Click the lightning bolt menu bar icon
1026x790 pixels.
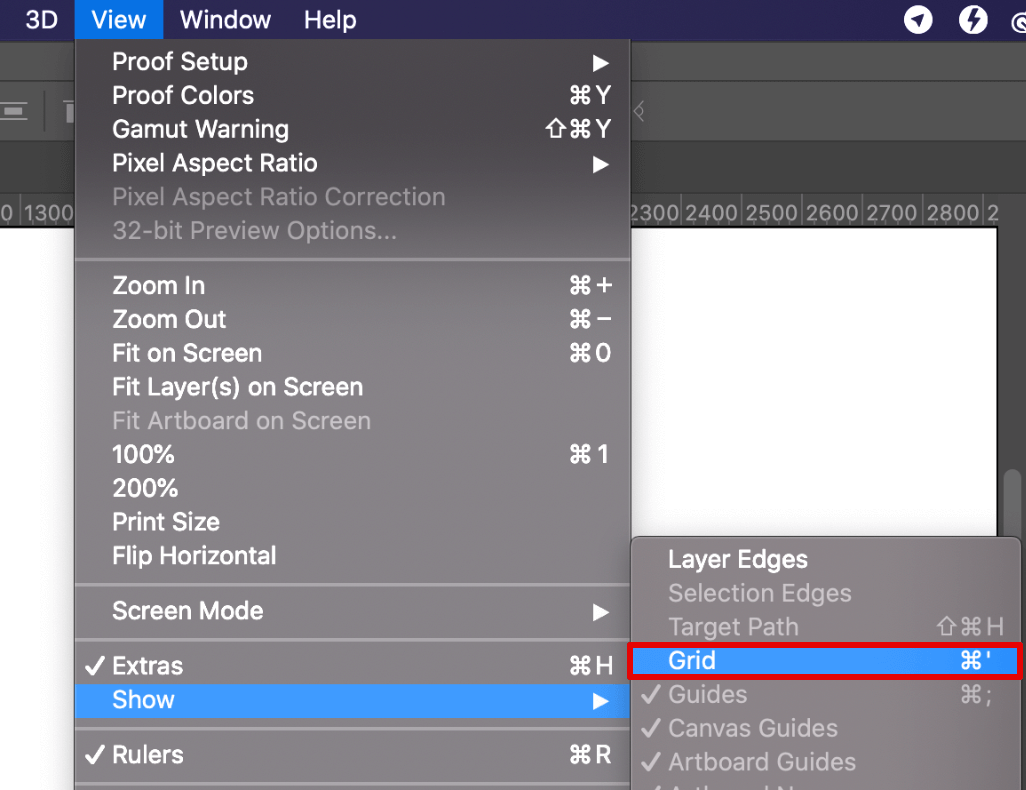(973, 20)
